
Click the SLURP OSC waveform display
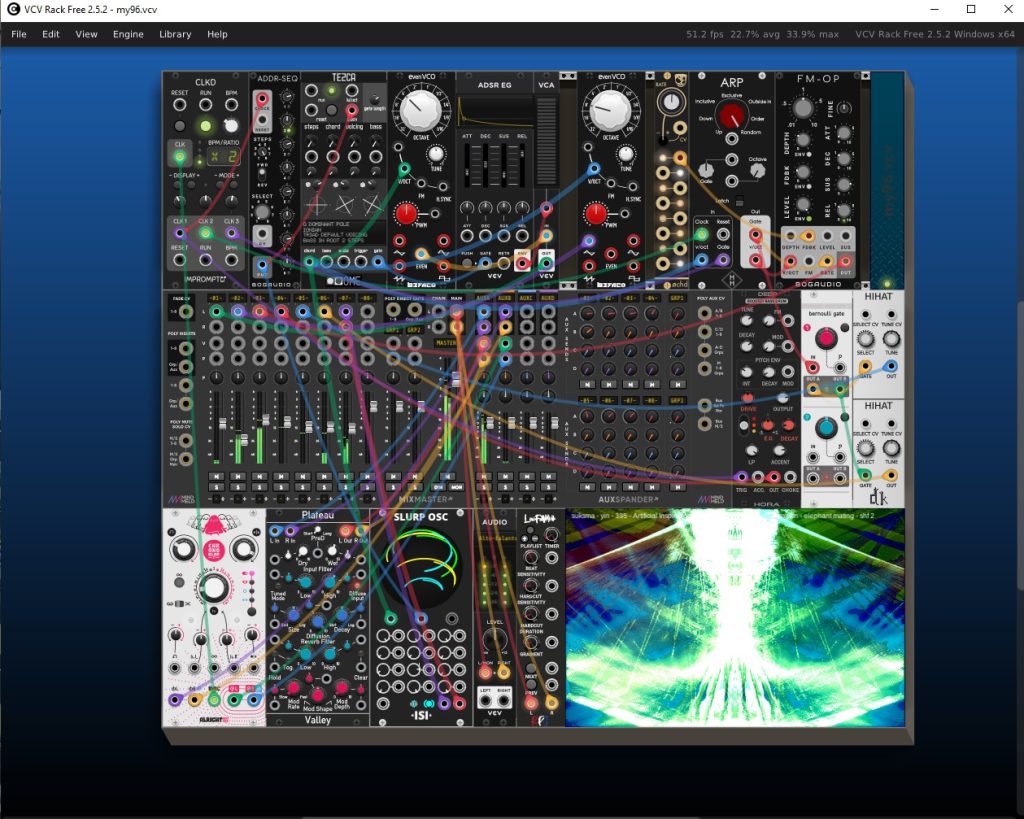421,566
